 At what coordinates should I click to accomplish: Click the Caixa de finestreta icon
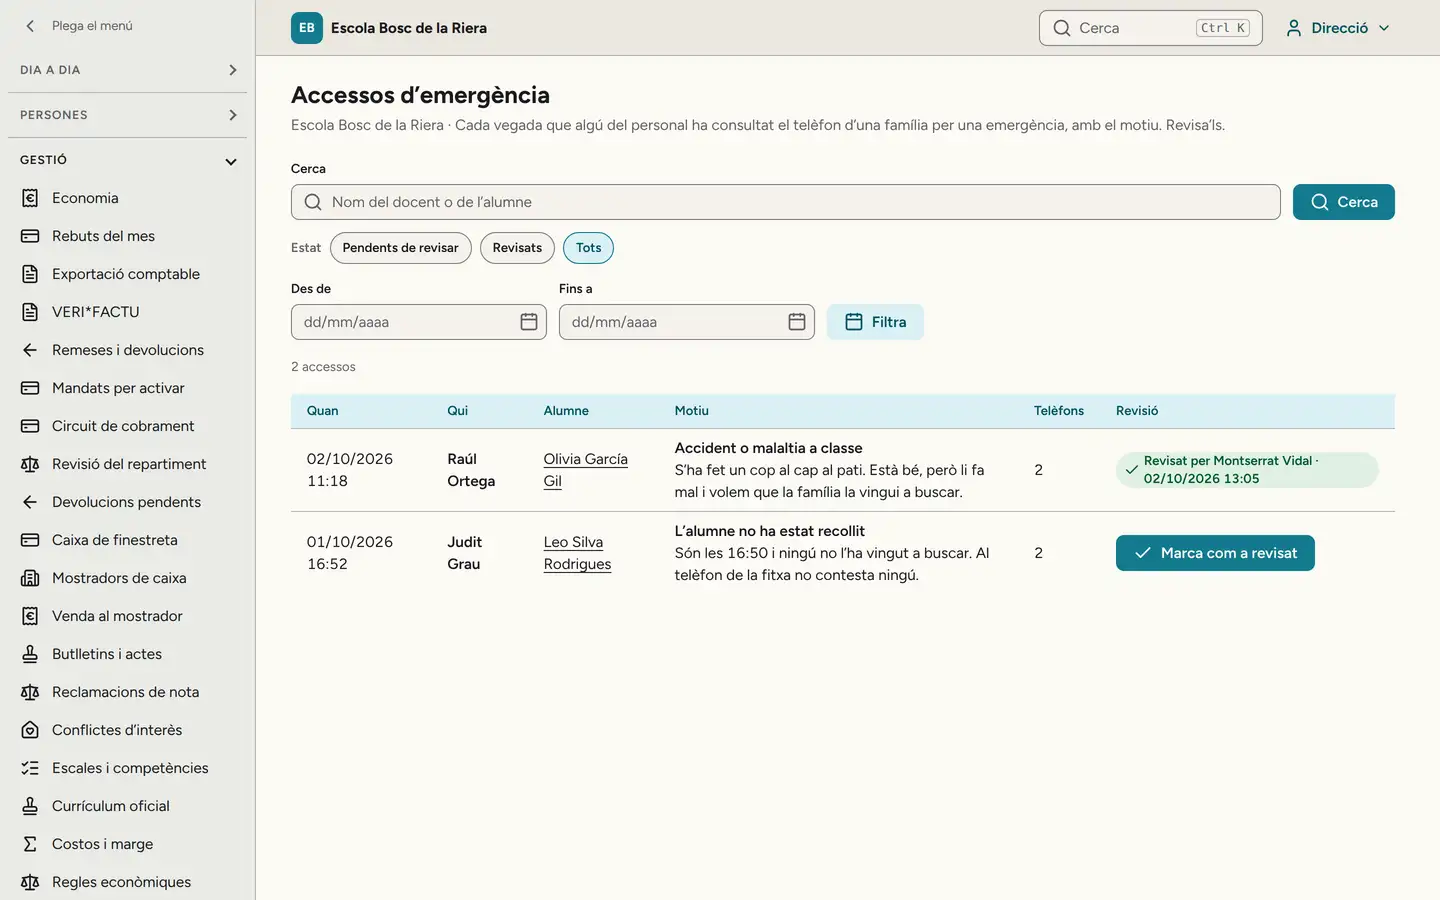point(30,540)
